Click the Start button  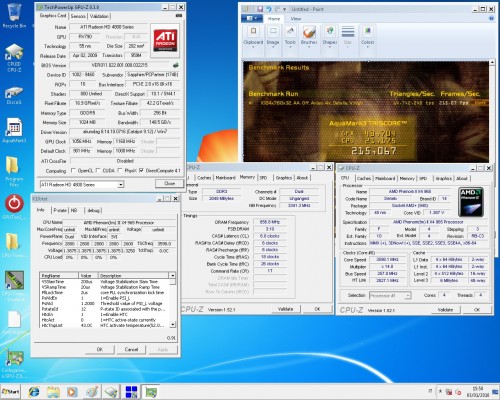tap(11, 392)
